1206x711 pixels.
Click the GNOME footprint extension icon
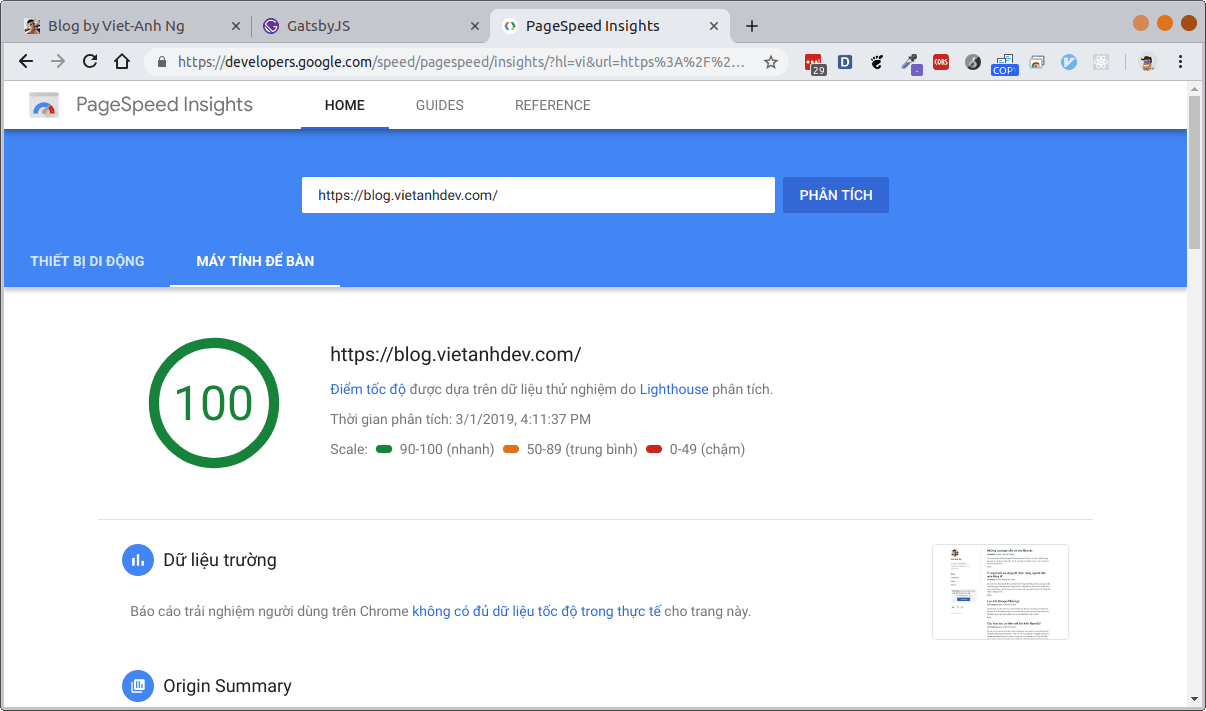877,62
